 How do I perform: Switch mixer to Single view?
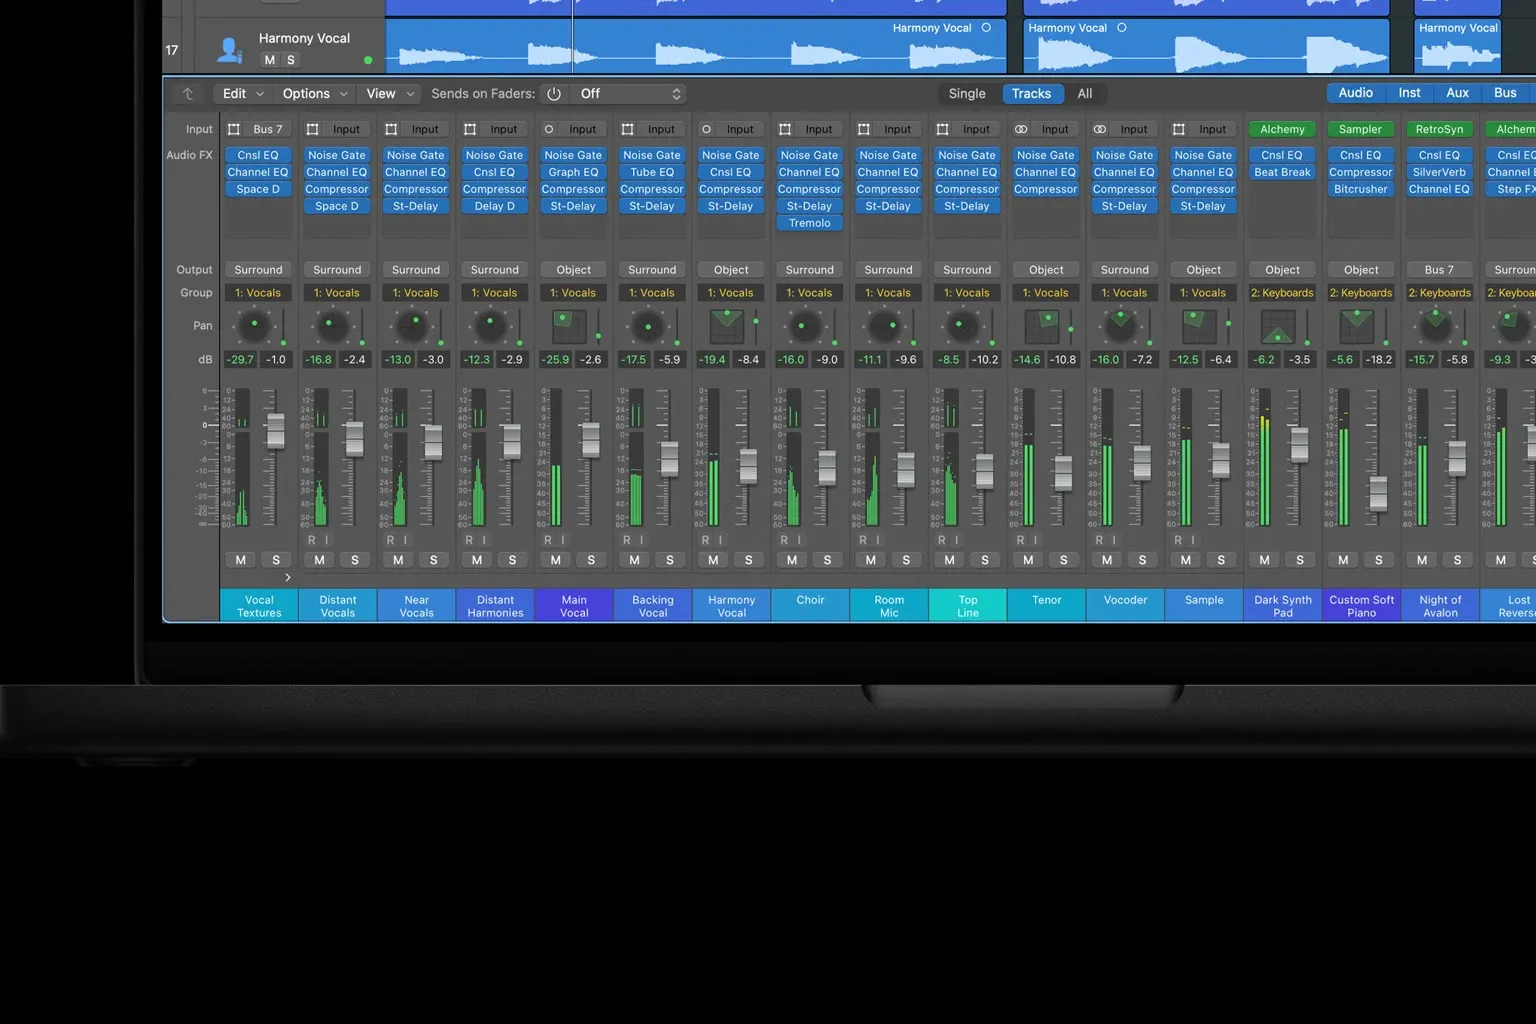coord(967,94)
